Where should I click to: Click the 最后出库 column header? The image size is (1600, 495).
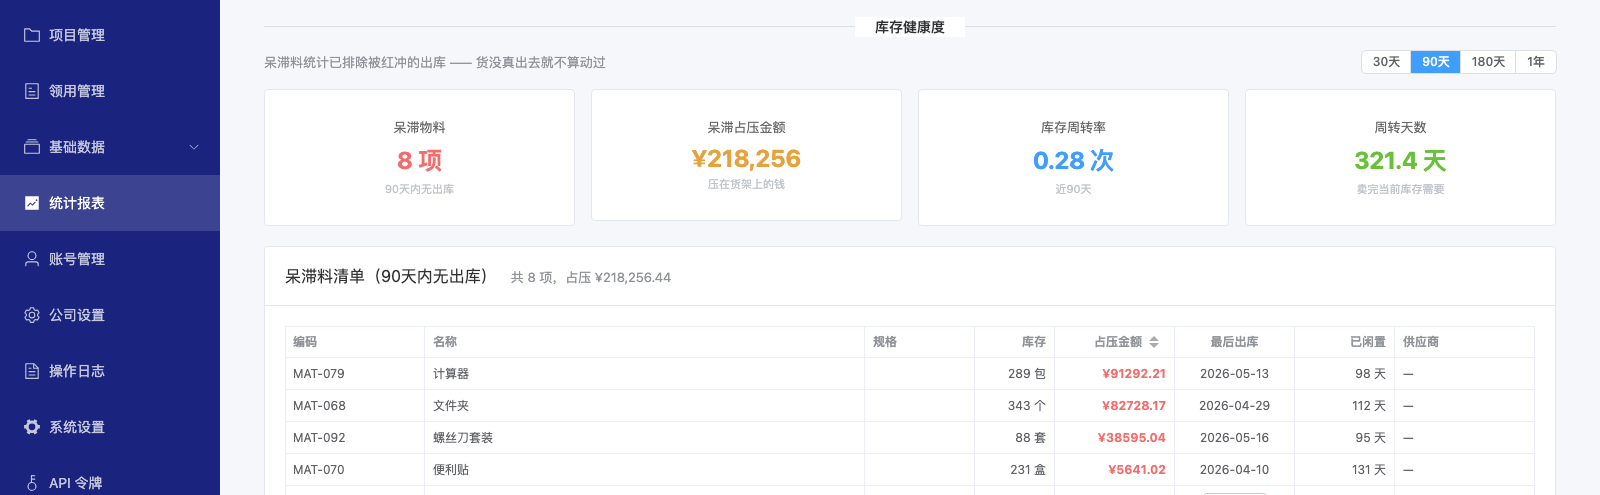point(1235,342)
